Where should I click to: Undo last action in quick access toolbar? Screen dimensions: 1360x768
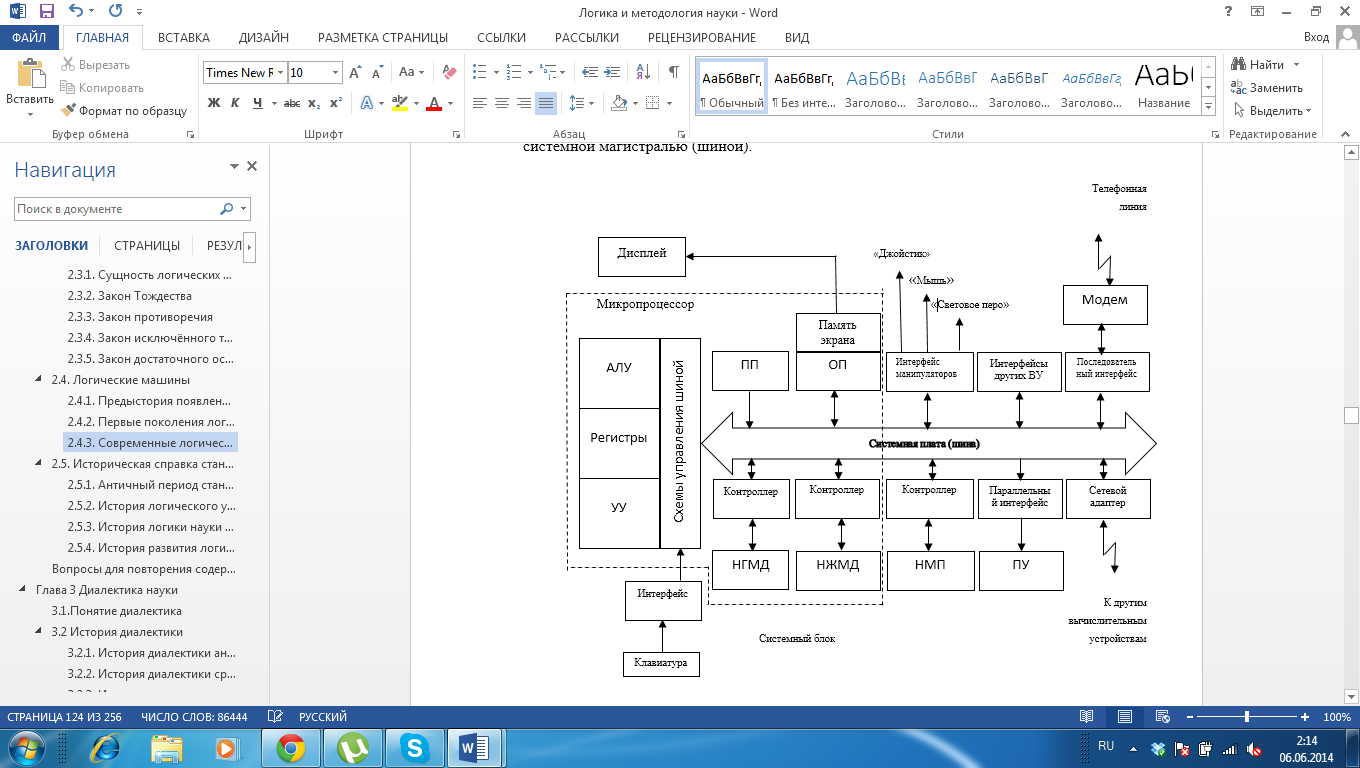point(77,12)
